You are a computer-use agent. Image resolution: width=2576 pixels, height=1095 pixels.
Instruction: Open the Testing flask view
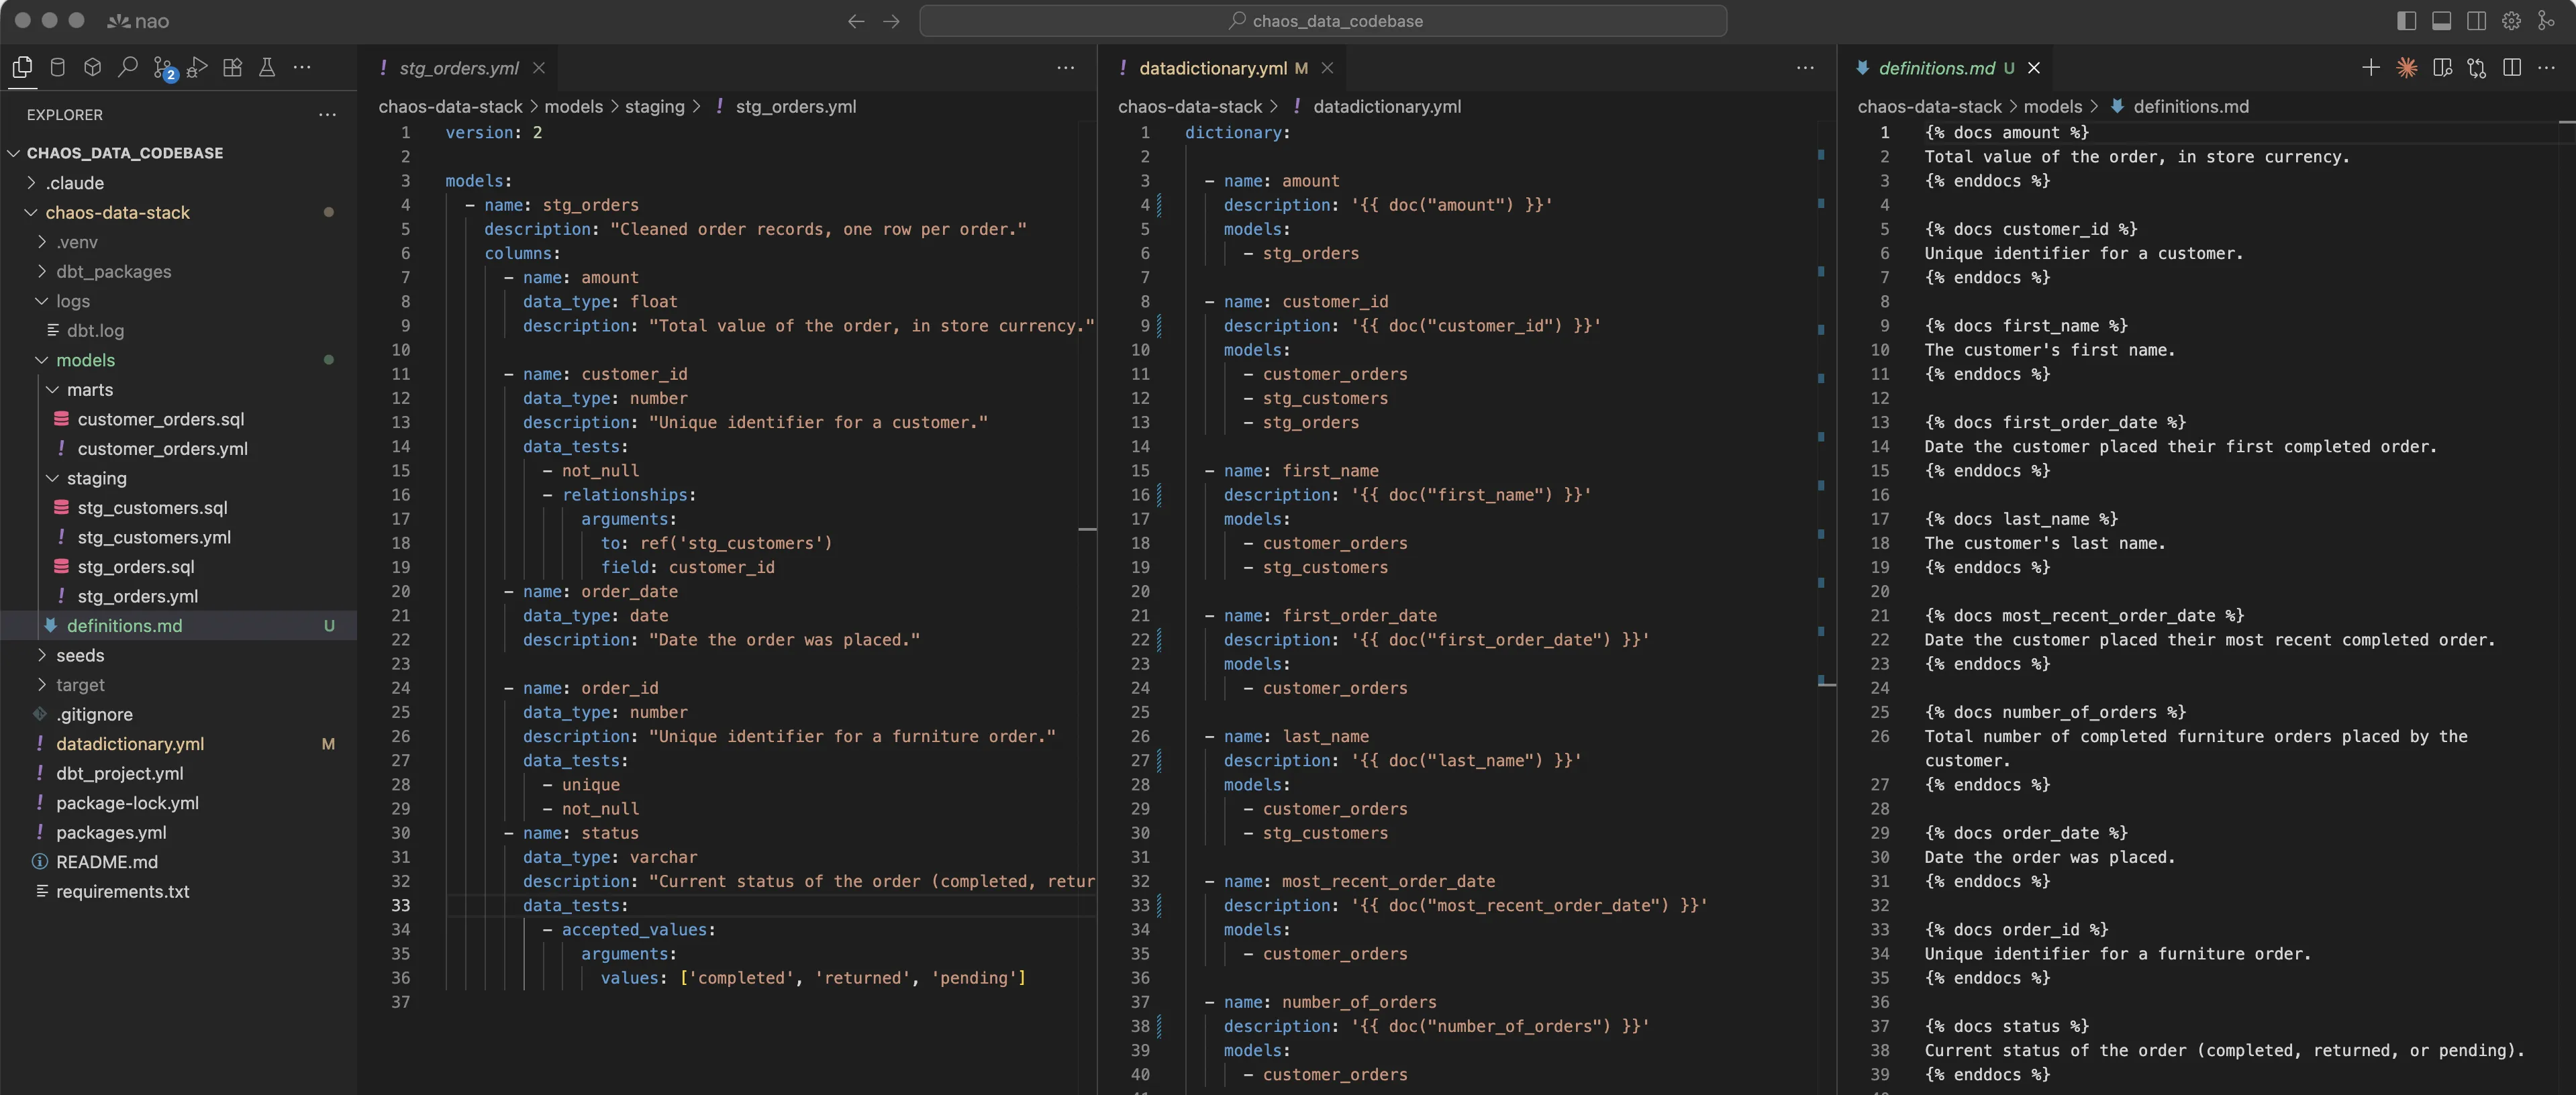[267, 67]
